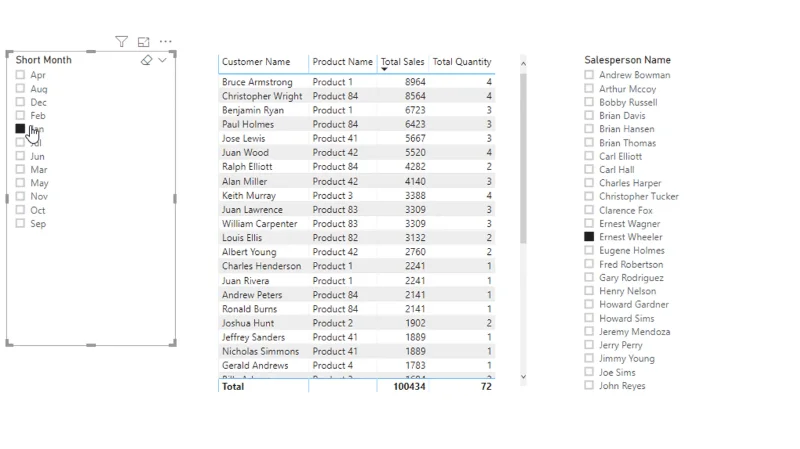Click the table vertical scrollbar thumb
Screen dimensions: 800x449
[x=523, y=158]
